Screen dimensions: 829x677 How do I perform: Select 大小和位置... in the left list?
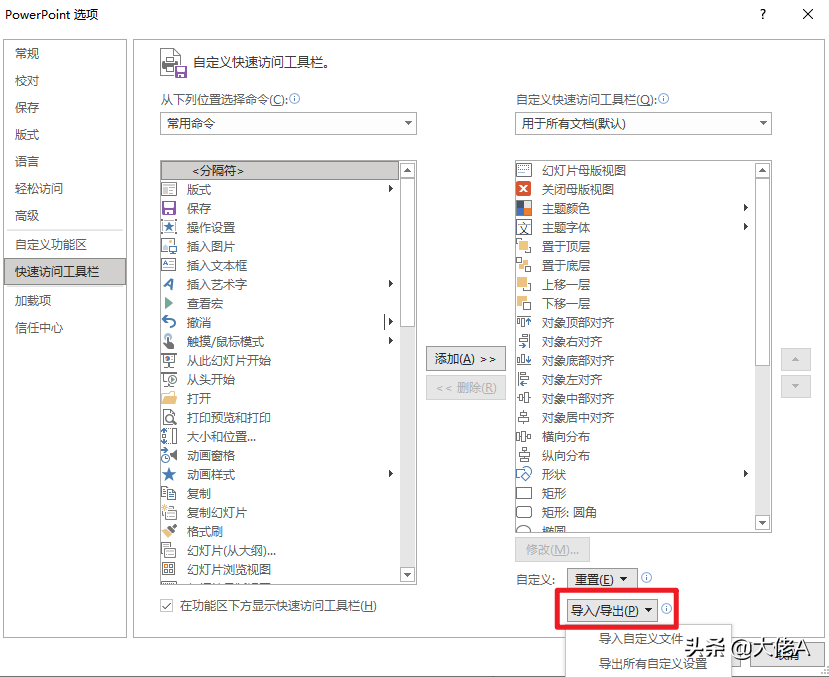point(280,437)
